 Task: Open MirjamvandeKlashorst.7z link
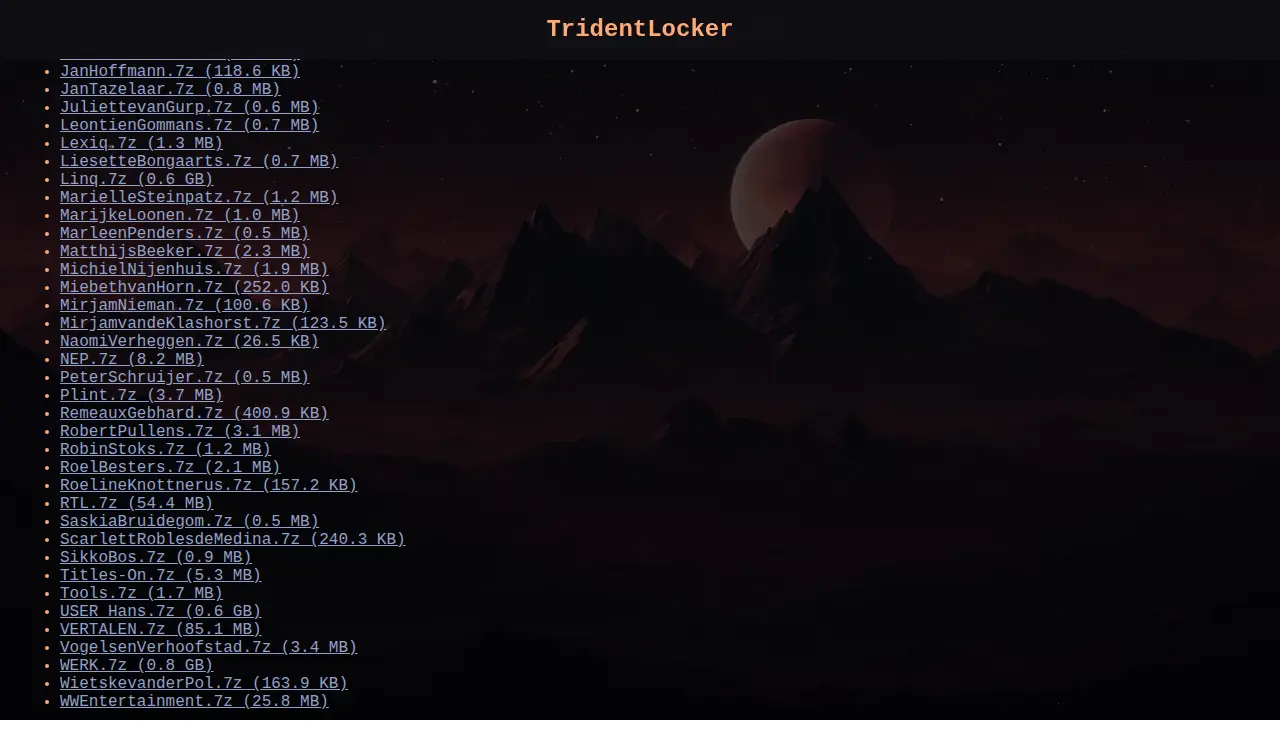223,324
